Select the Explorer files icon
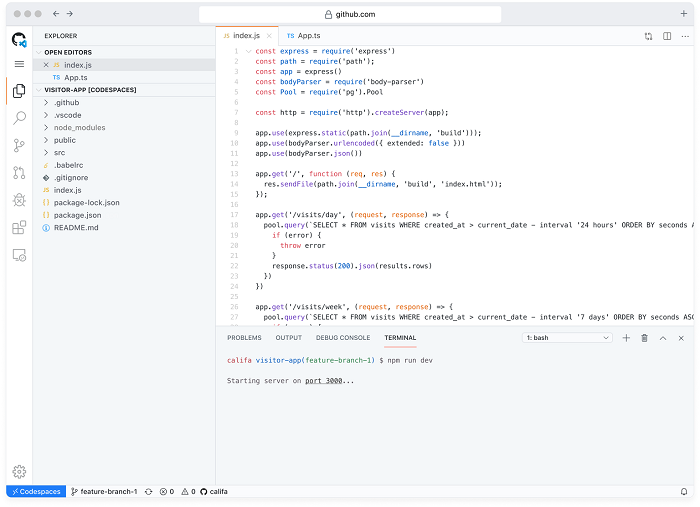700x507 pixels. (x=19, y=91)
